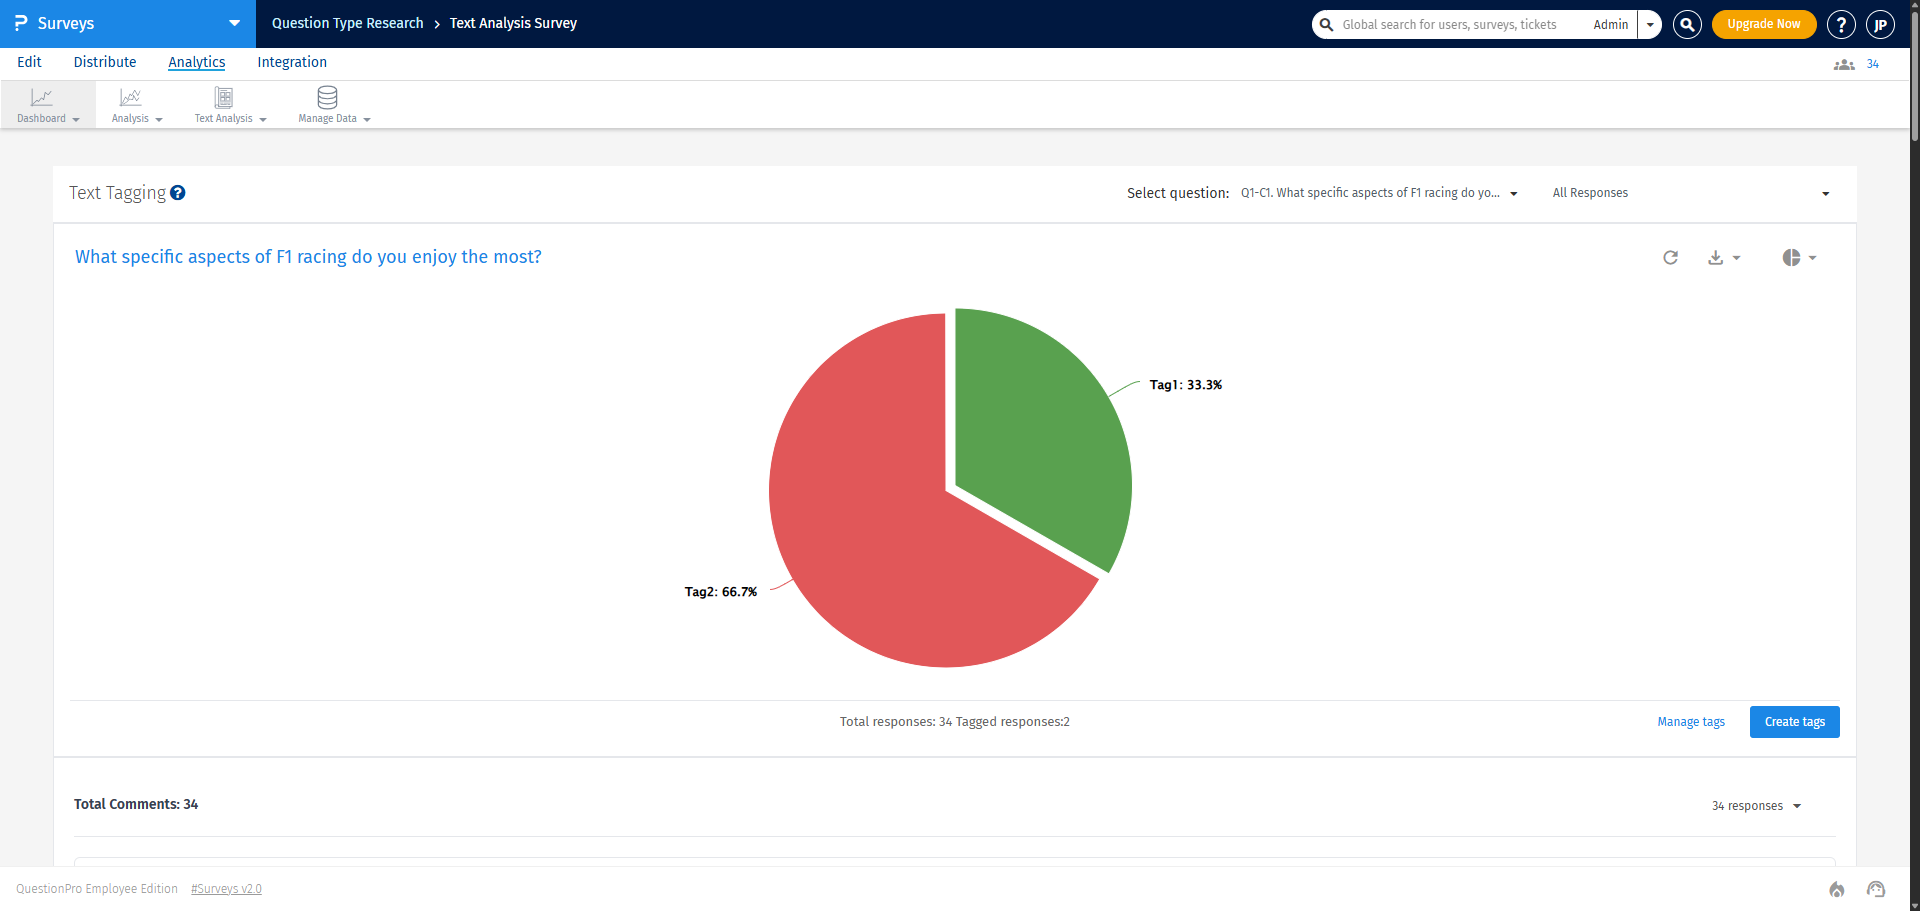This screenshot has height=911, width=1920.
Task: Open global search magnifier
Action: pyautogui.click(x=1687, y=24)
